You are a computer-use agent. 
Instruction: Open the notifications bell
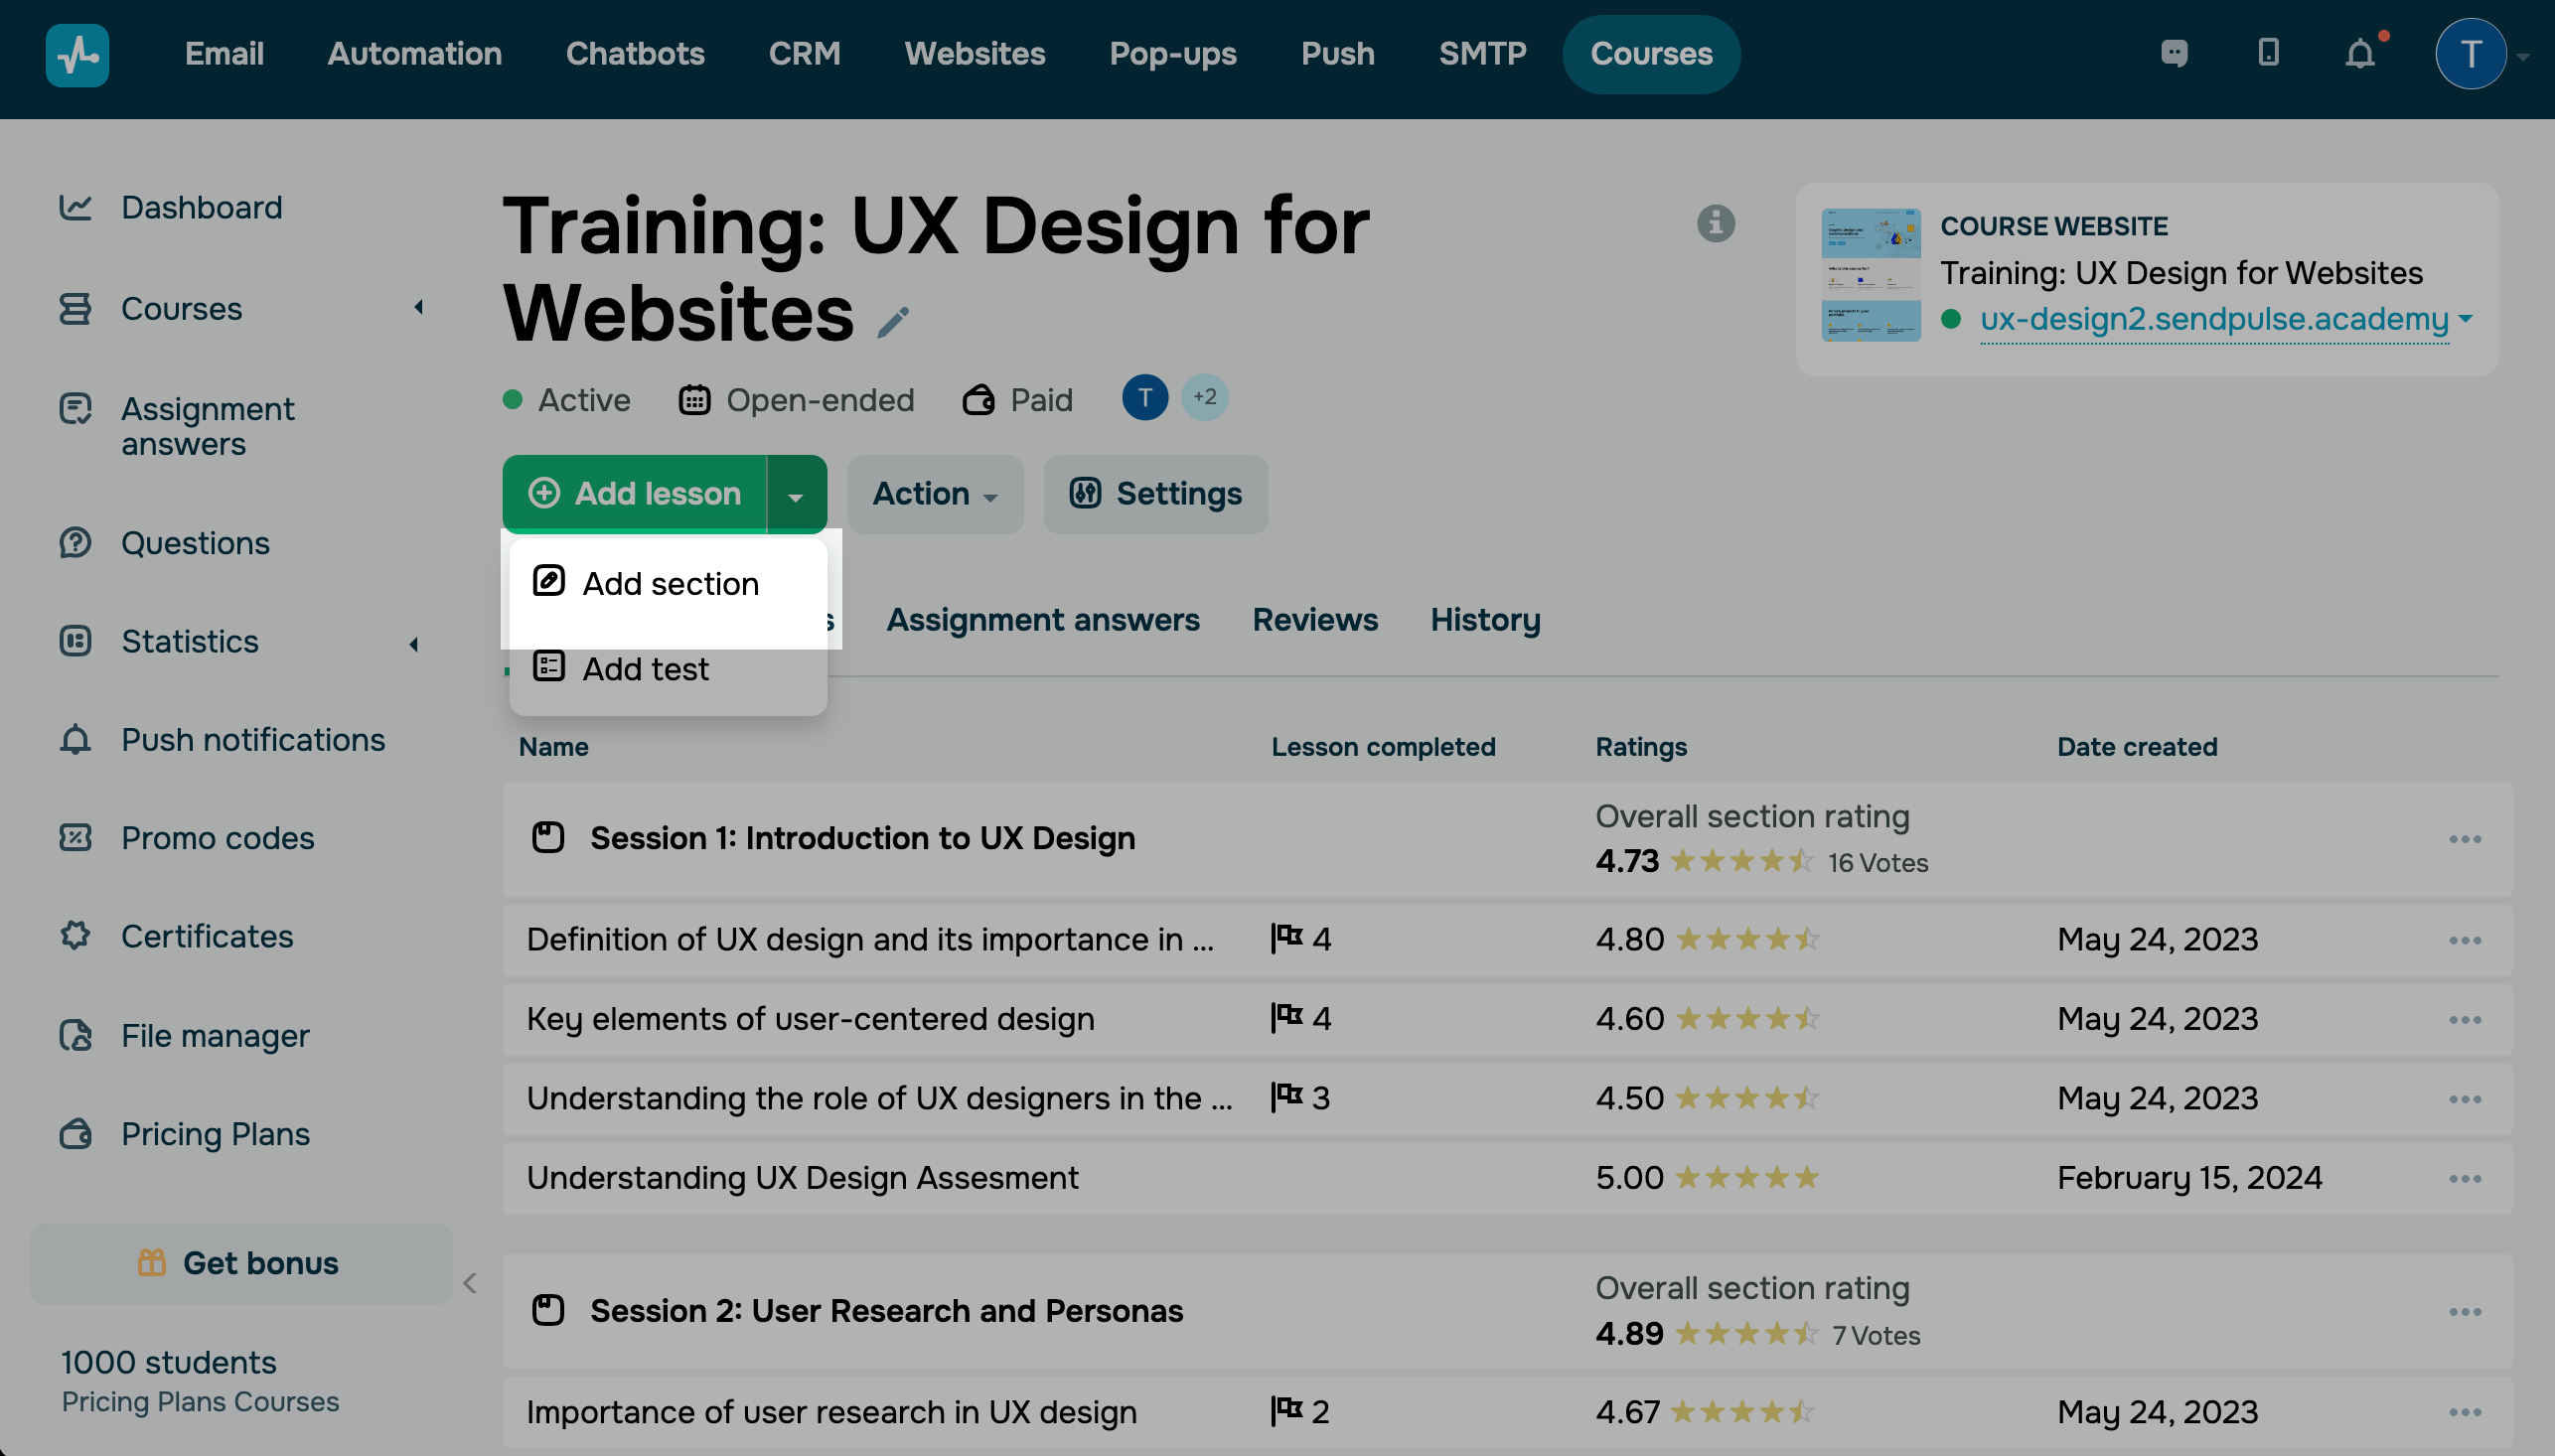[2359, 53]
